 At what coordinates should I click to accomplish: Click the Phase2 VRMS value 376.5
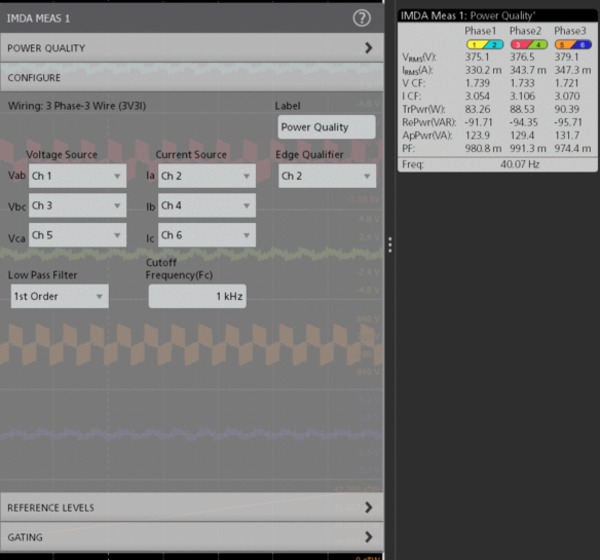pos(522,57)
